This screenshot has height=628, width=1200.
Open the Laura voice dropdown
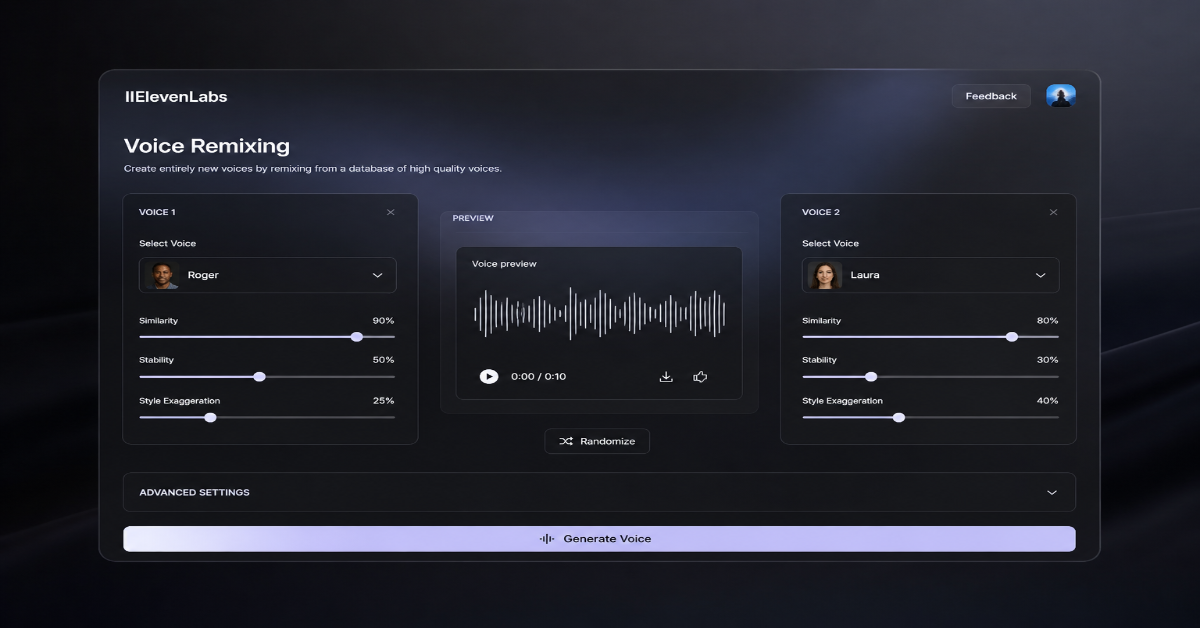pos(930,275)
